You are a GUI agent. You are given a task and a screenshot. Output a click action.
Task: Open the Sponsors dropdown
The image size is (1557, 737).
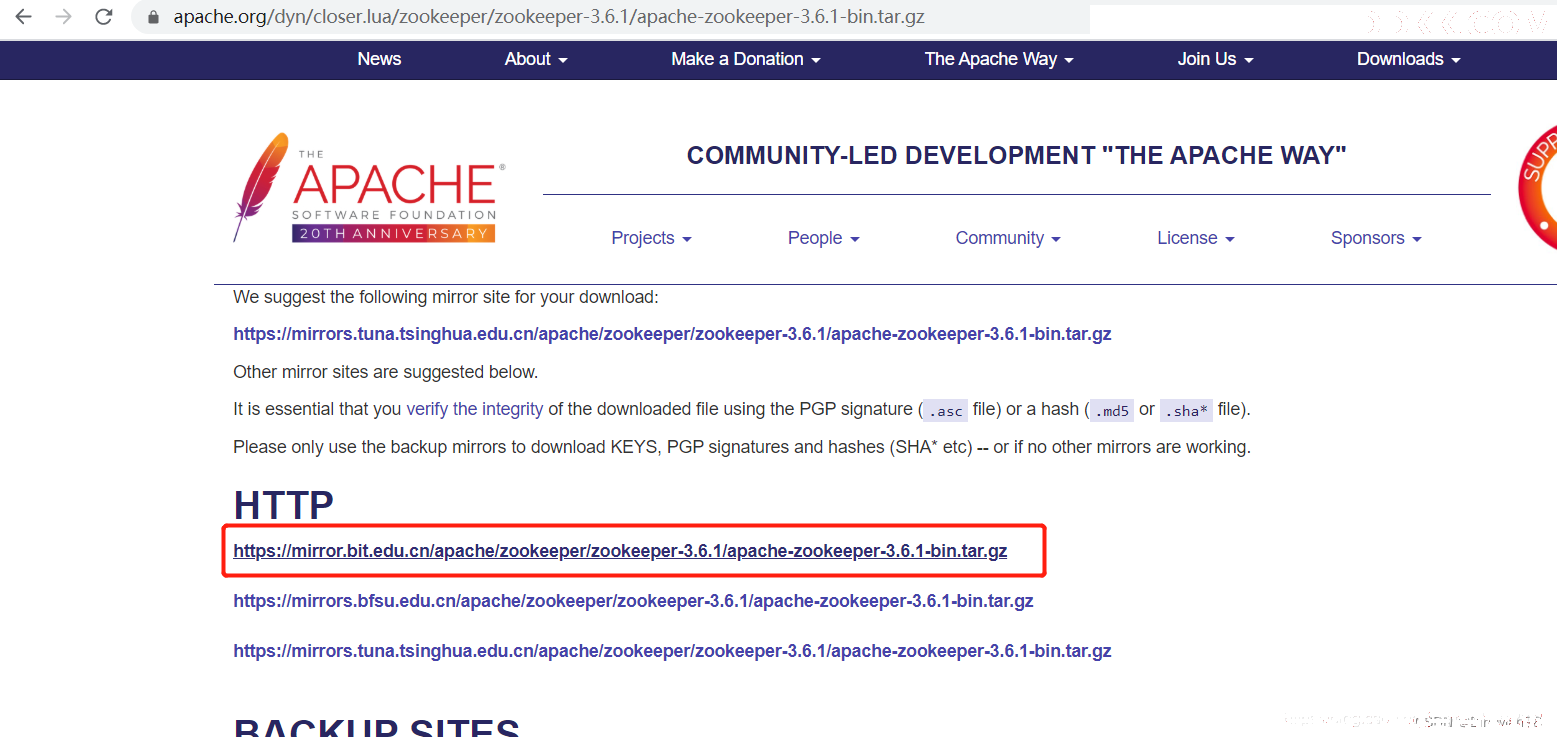[x=1376, y=238]
